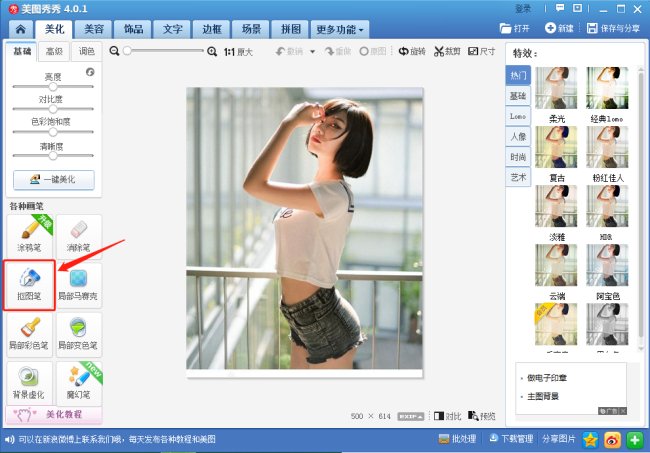Image resolution: width=650 pixels, height=453 pixels.
Task: Click the 保存与分享 save icon
Action: 592,28
